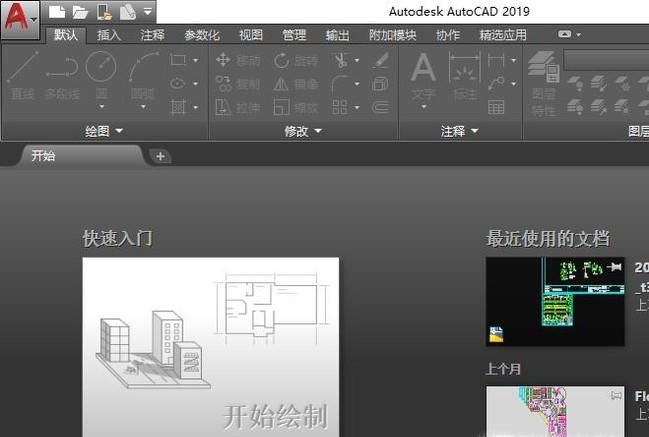649x437 pixels.
Task: Open the AutoCAD application menu button
Action: click(x=20, y=19)
